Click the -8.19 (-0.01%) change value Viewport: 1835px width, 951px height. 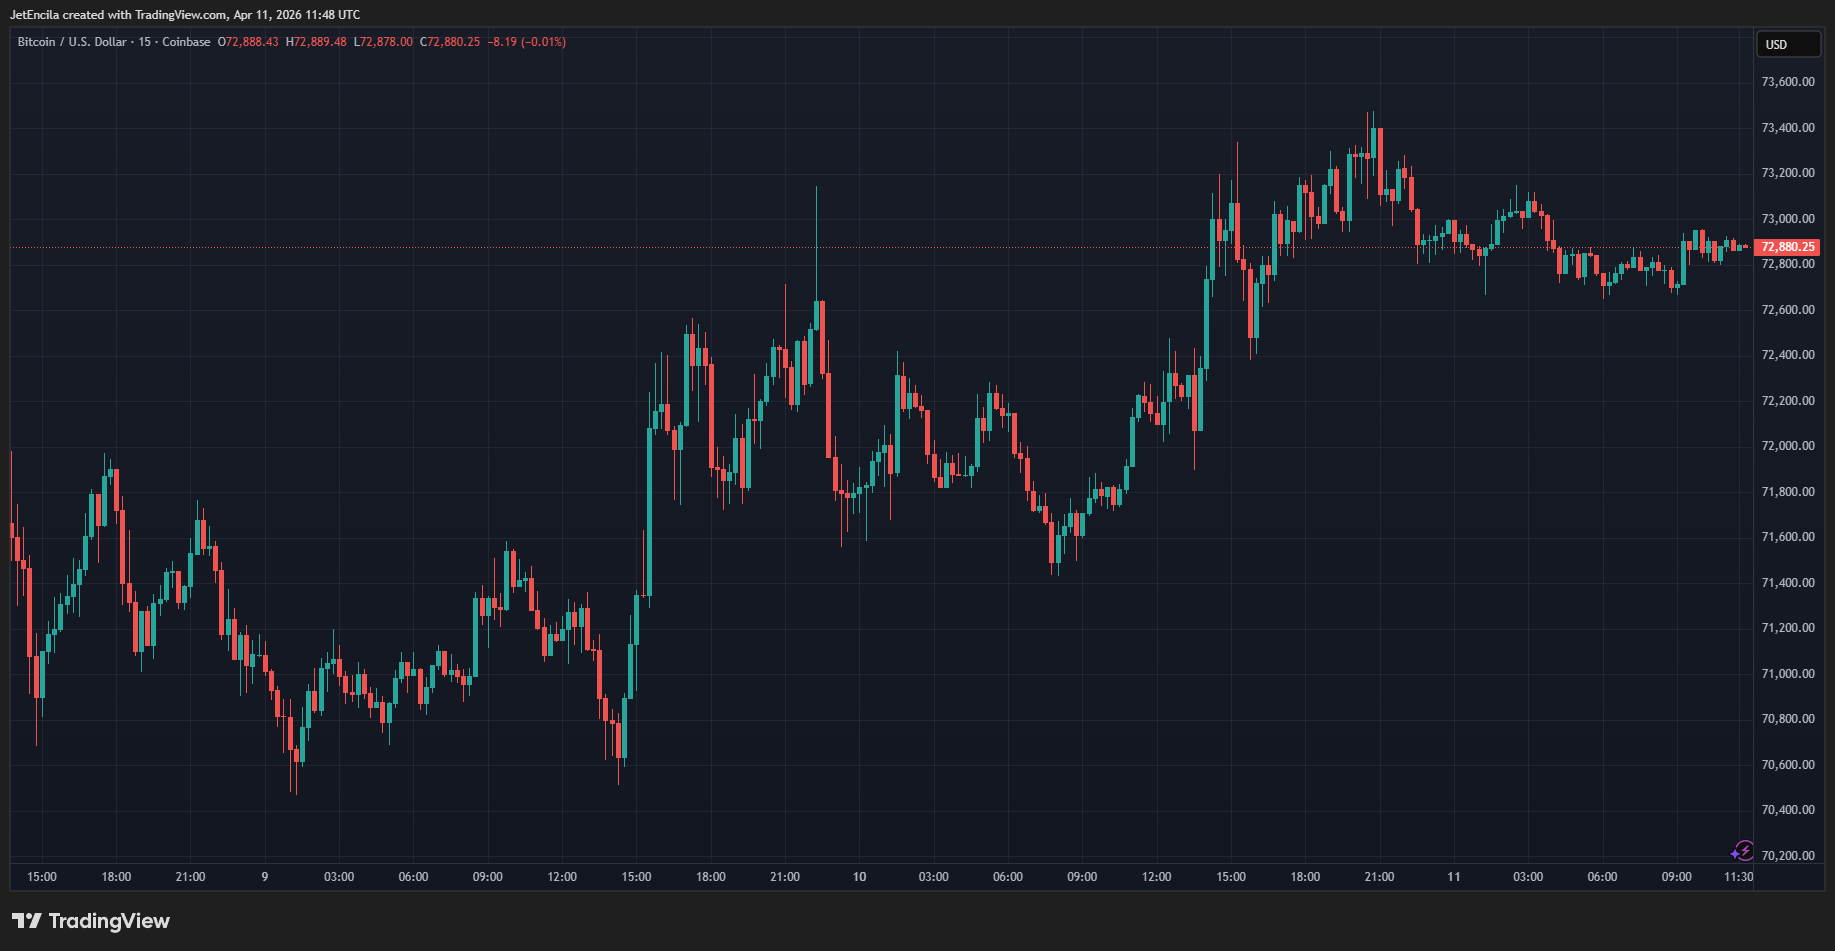(527, 42)
